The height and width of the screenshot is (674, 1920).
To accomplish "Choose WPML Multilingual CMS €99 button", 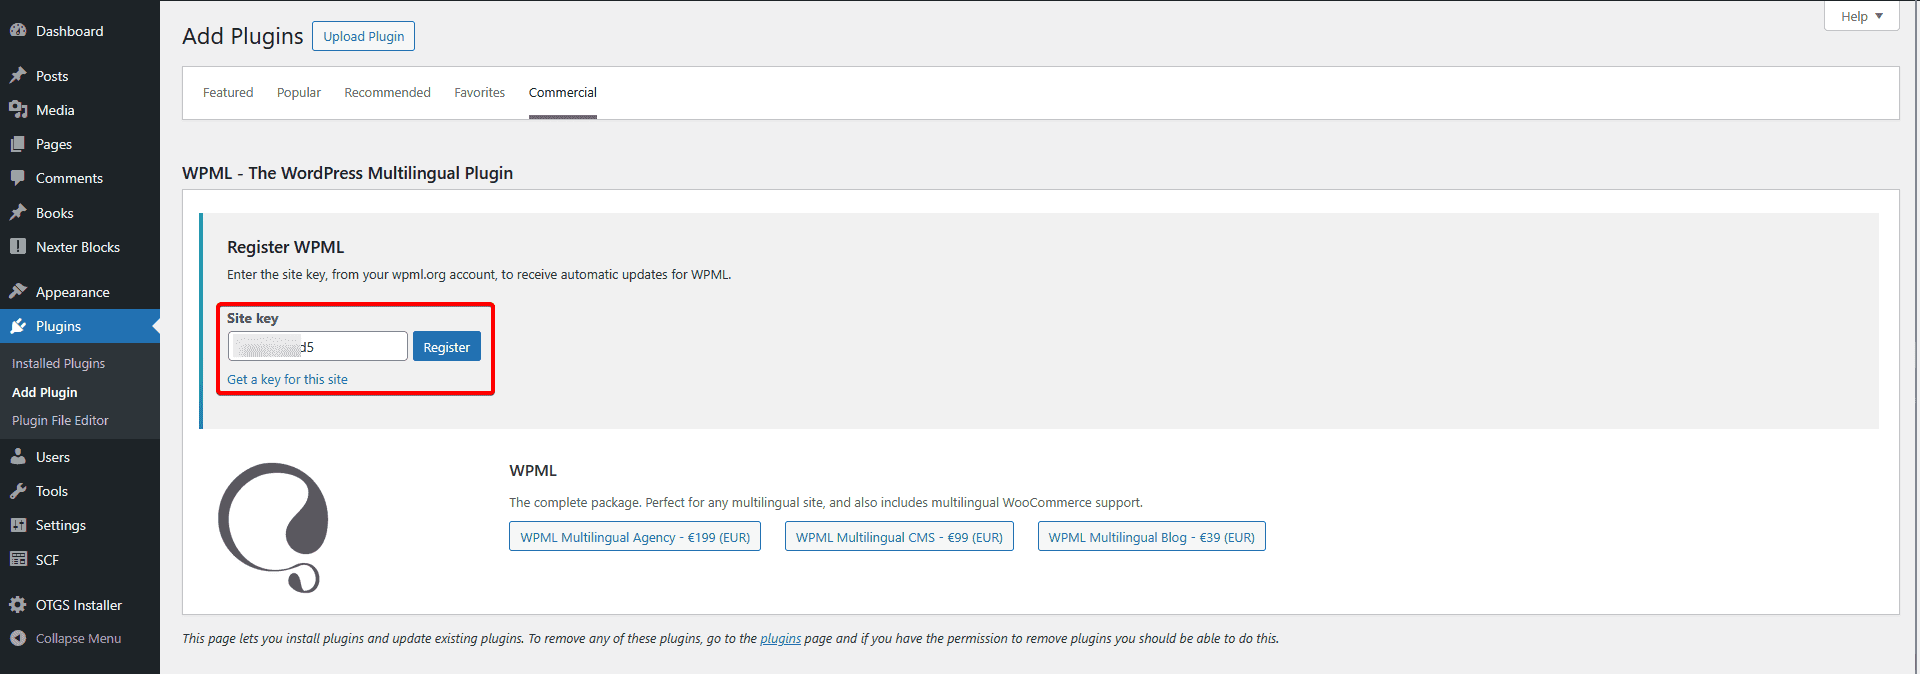I will 899,536.
